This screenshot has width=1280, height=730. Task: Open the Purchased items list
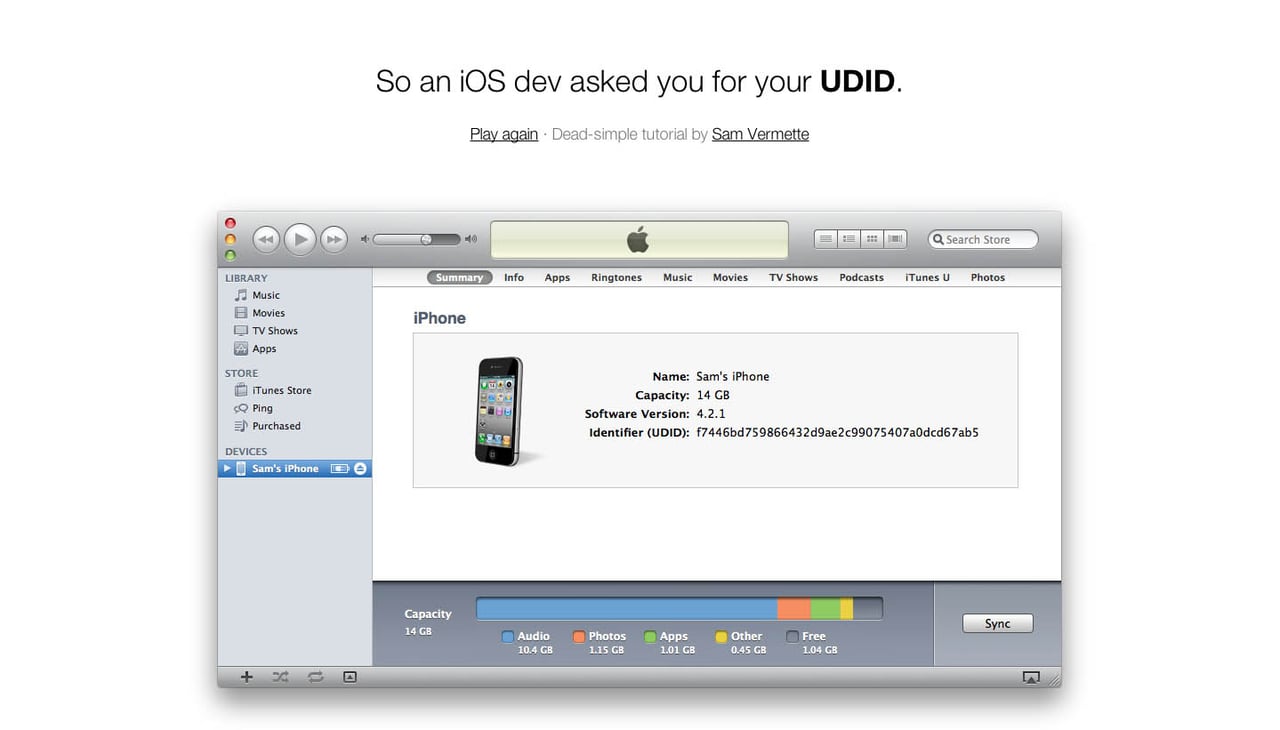click(x=275, y=426)
